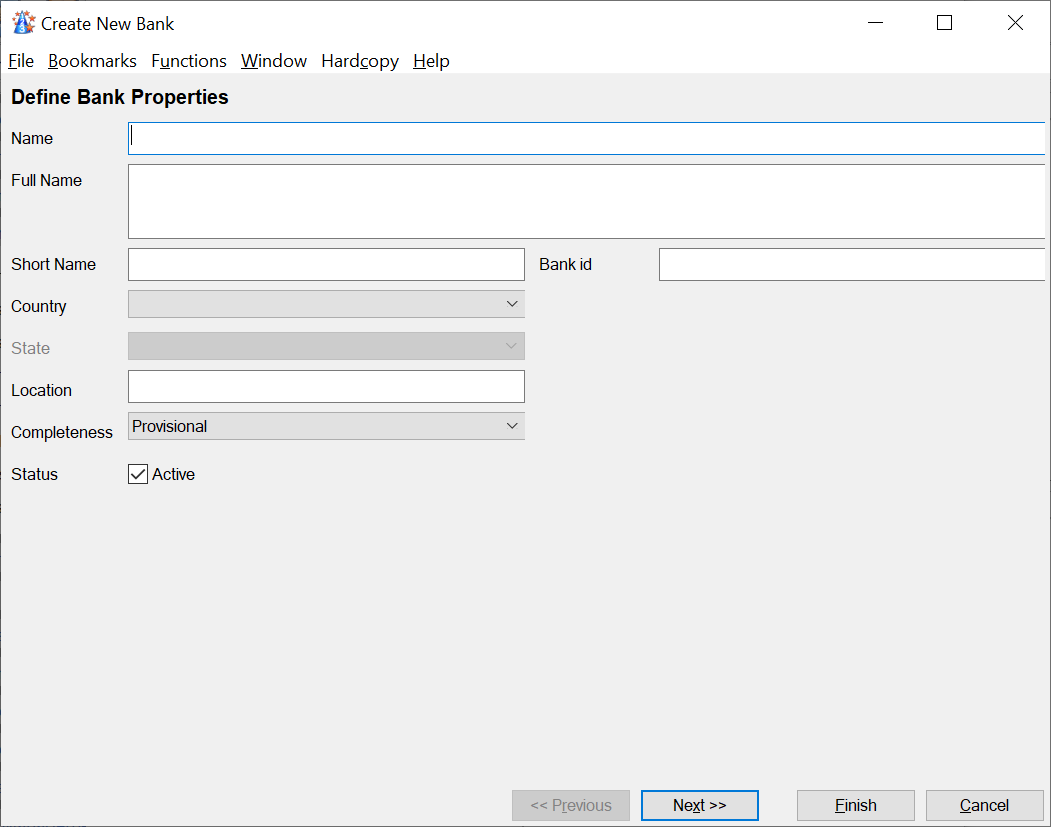Open the Functions menu
This screenshot has height=827, width=1051.
click(x=189, y=61)
